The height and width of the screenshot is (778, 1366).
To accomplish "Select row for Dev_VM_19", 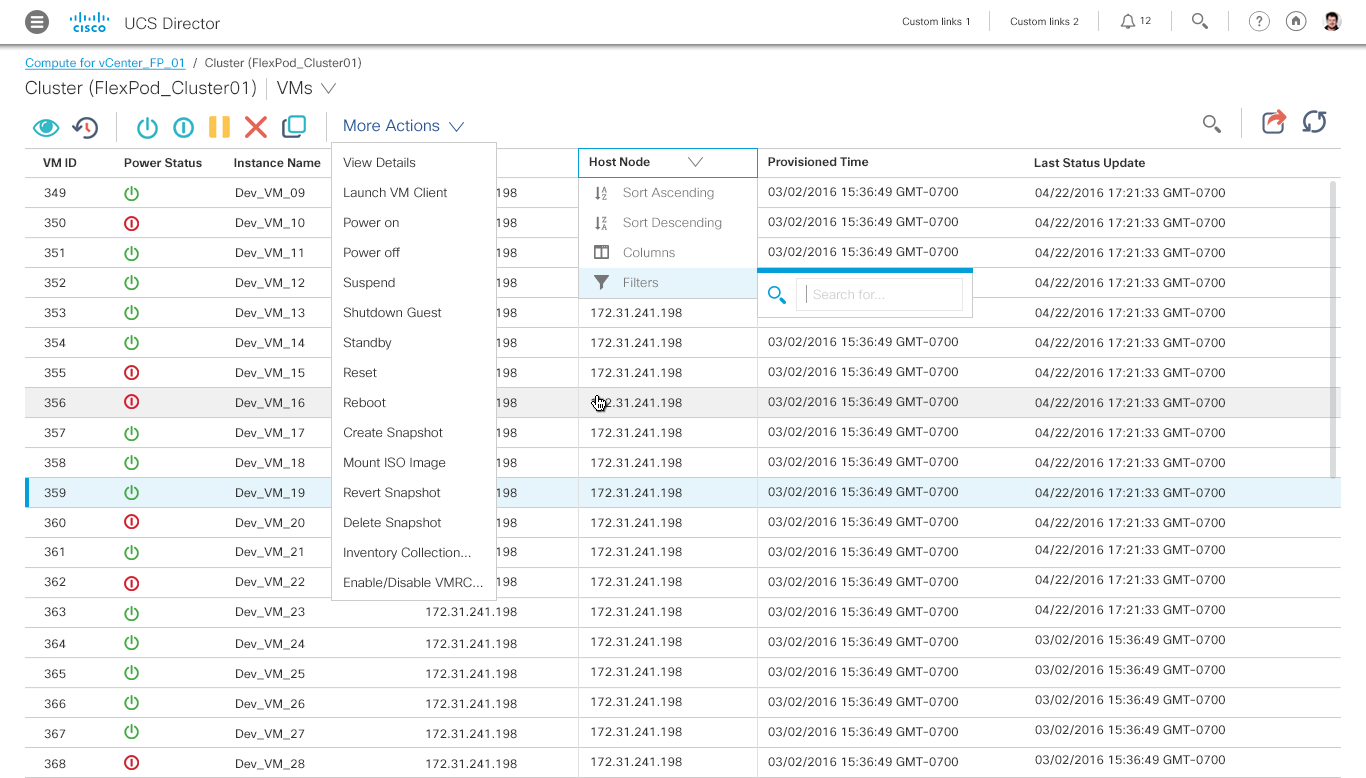I will pos(683,493).
